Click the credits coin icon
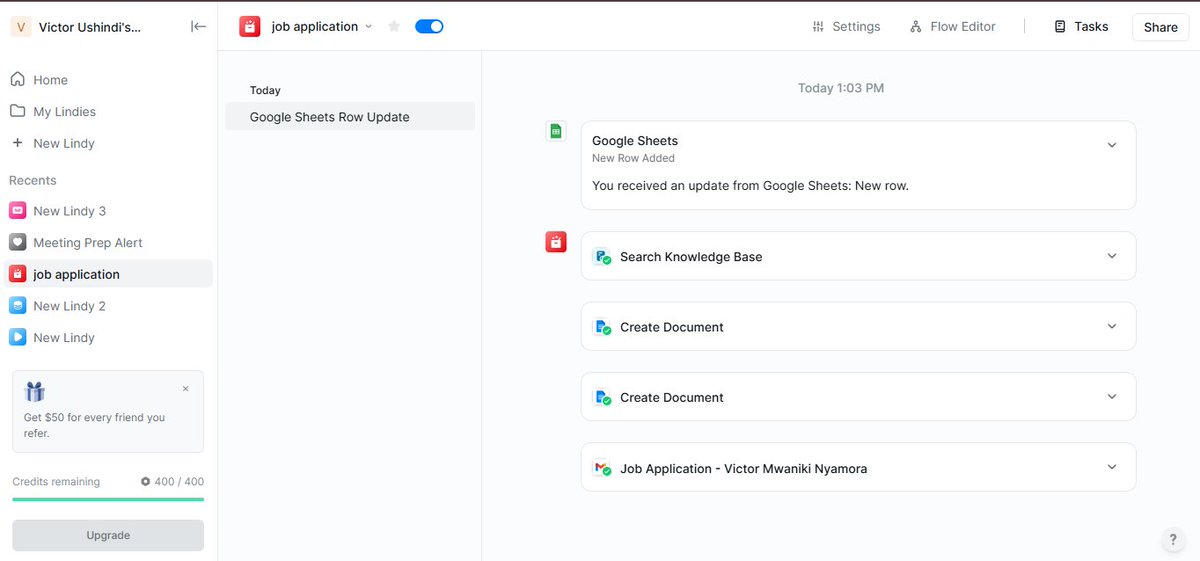 point(145,482)
